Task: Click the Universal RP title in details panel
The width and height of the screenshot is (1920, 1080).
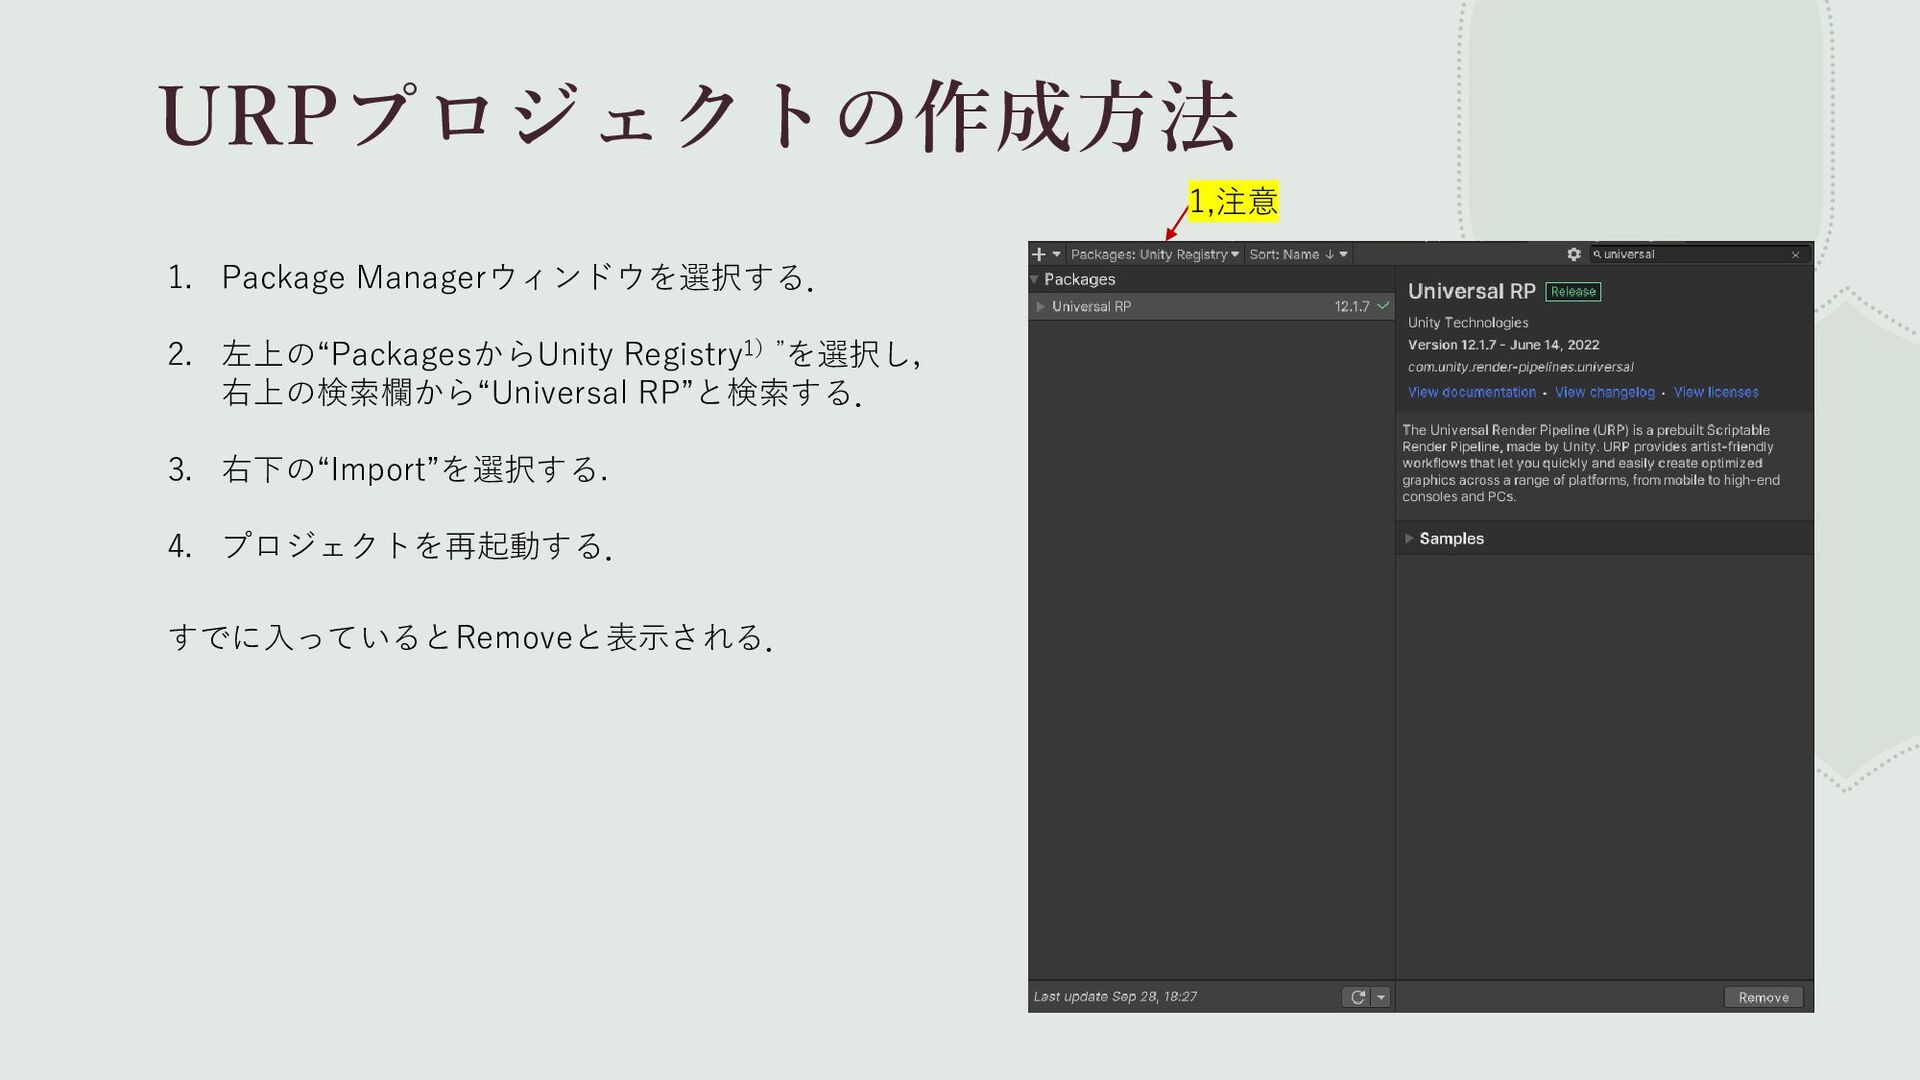Action: point(1472,292)
